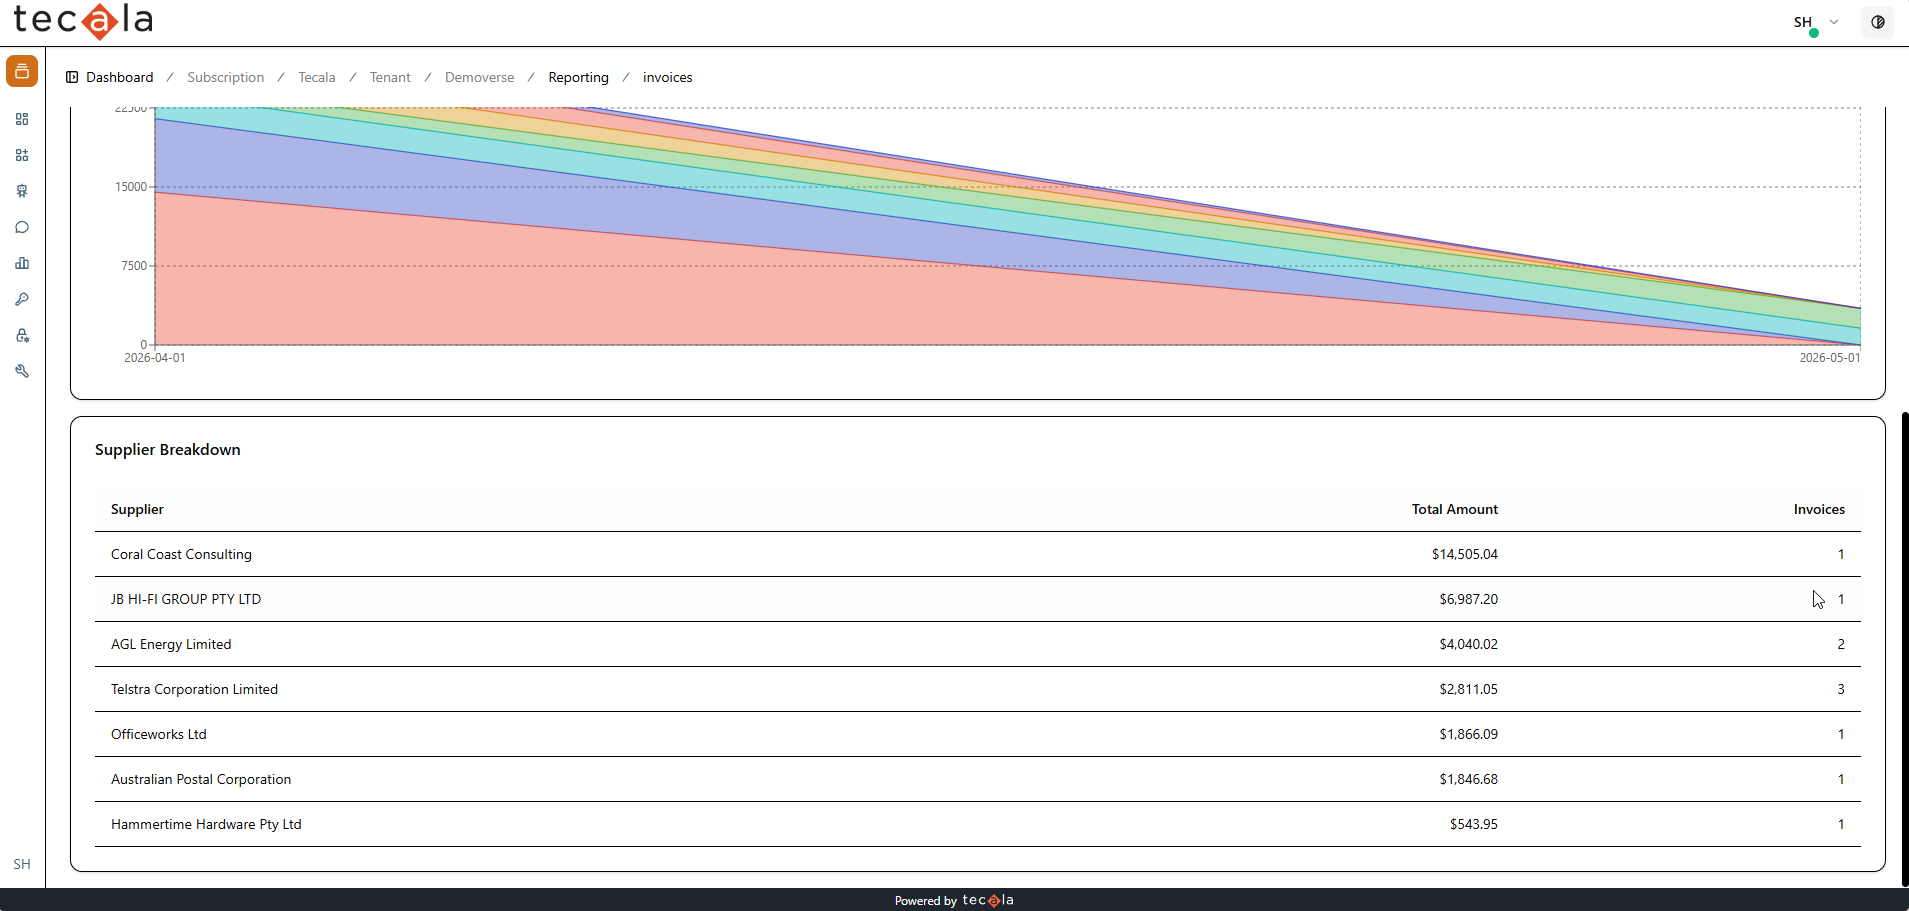Click the page vertical scrollbar
The width and height of the screenshot is (1909, 911).
[x=1905, y=648]
